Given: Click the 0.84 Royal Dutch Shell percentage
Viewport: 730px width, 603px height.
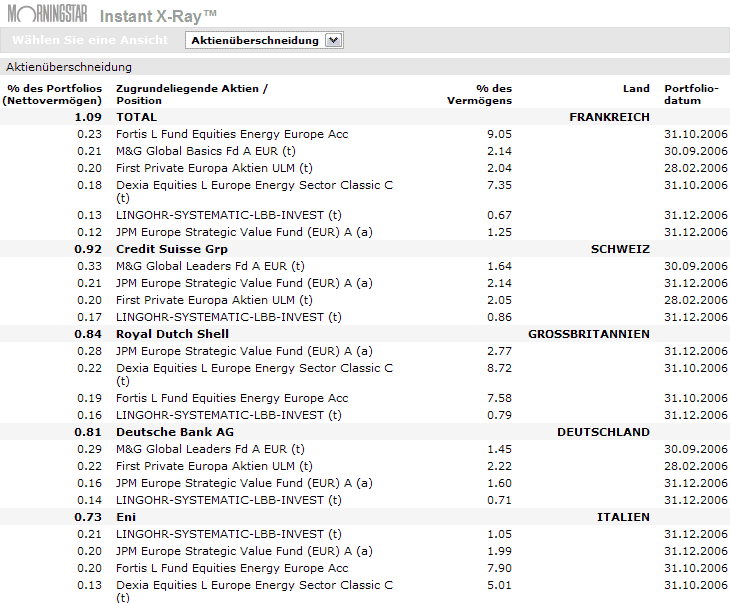Looking at the screenshot, I should [88, 334].
